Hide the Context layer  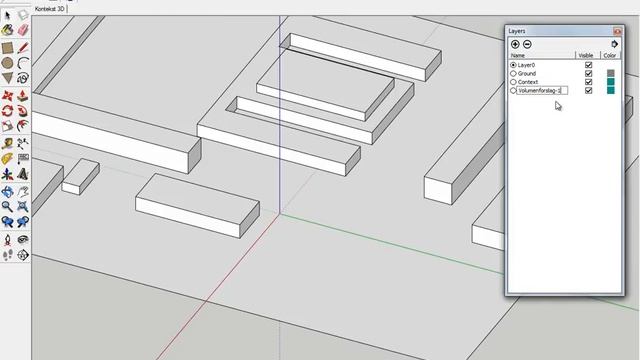point(589,82)
